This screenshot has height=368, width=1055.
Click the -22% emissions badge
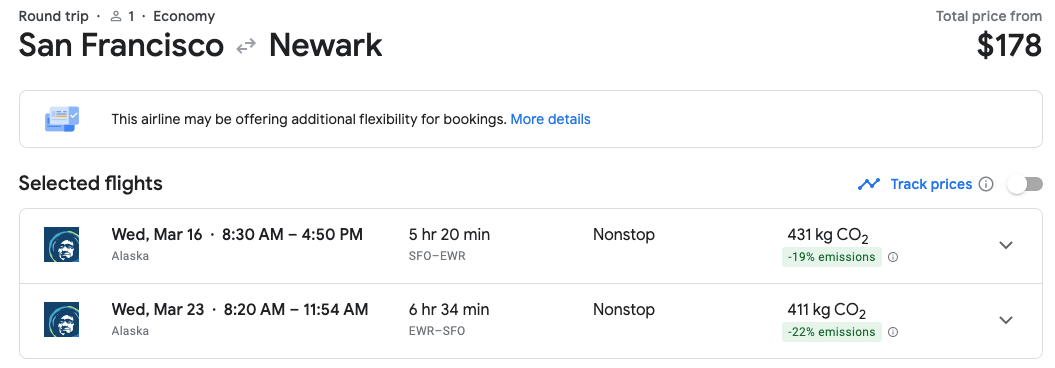tap(832, 332)
